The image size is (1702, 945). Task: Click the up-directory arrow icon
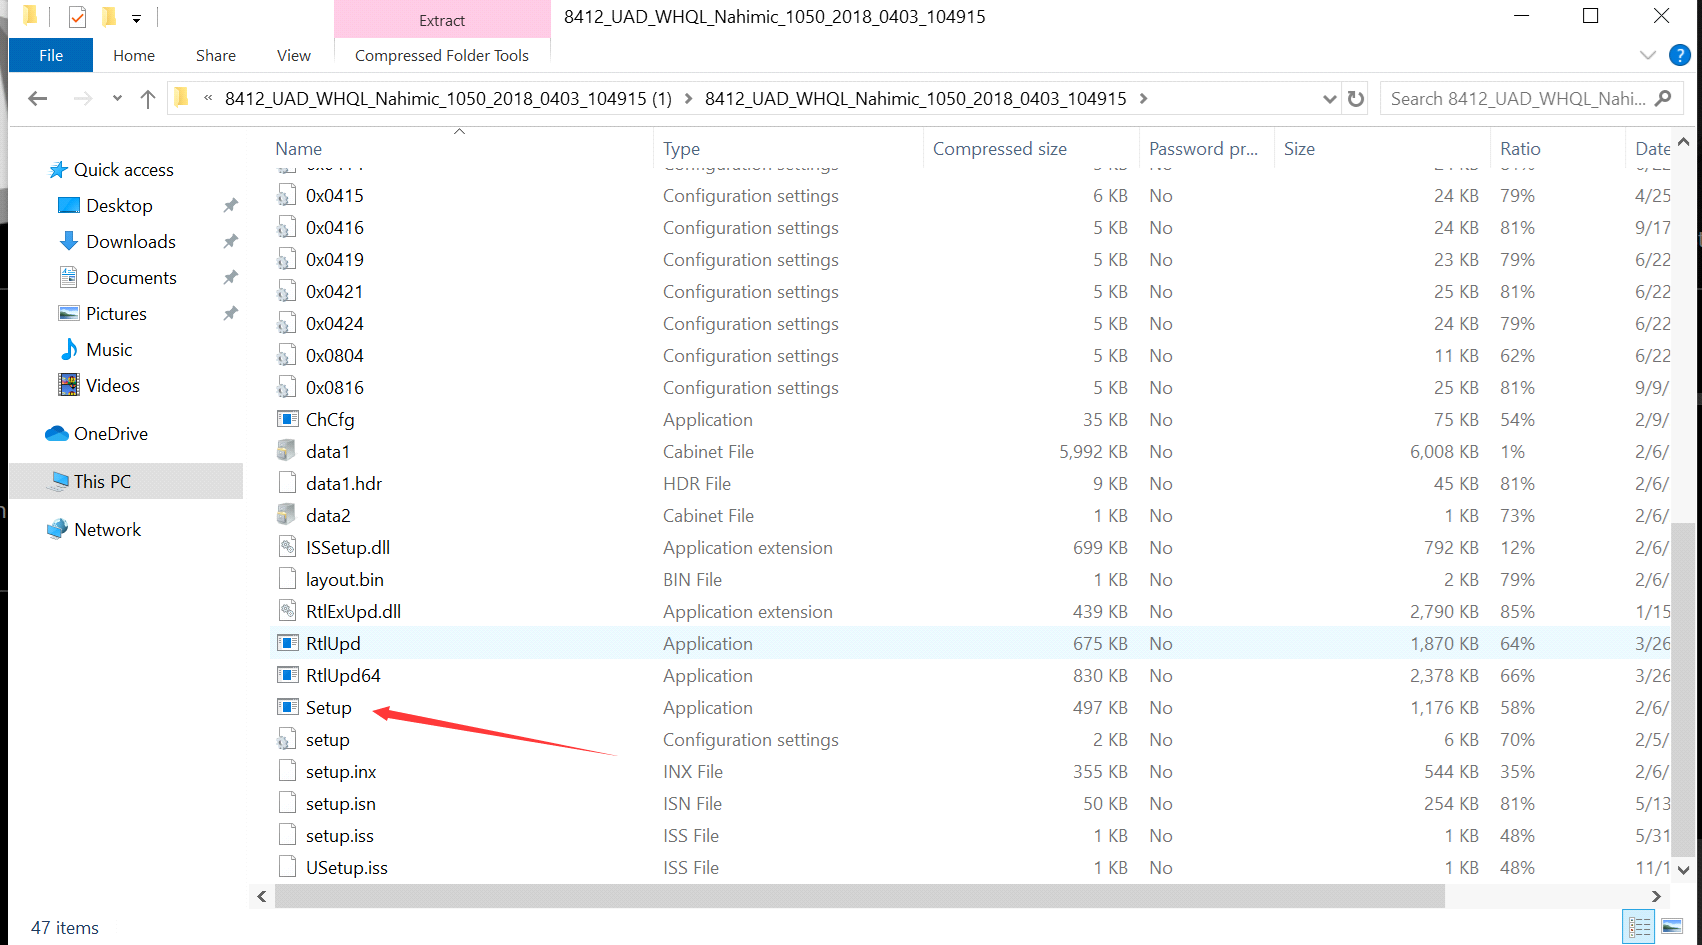pyautogui.click(x=148, y=99)
